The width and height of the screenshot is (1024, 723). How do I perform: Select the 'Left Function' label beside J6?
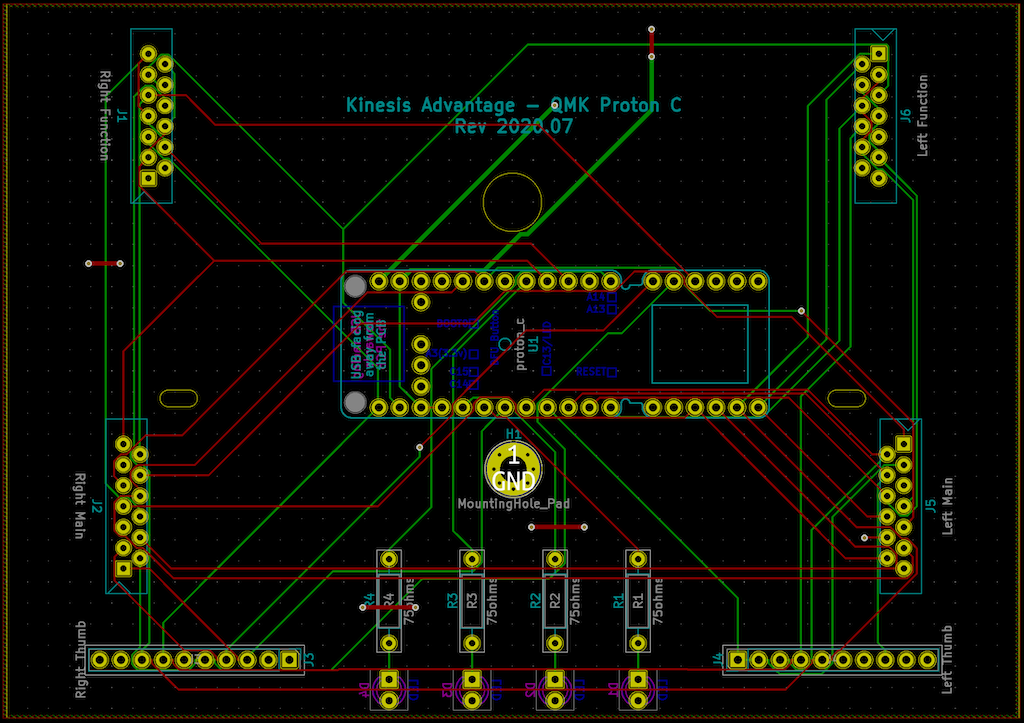click(x=922, y=116)
